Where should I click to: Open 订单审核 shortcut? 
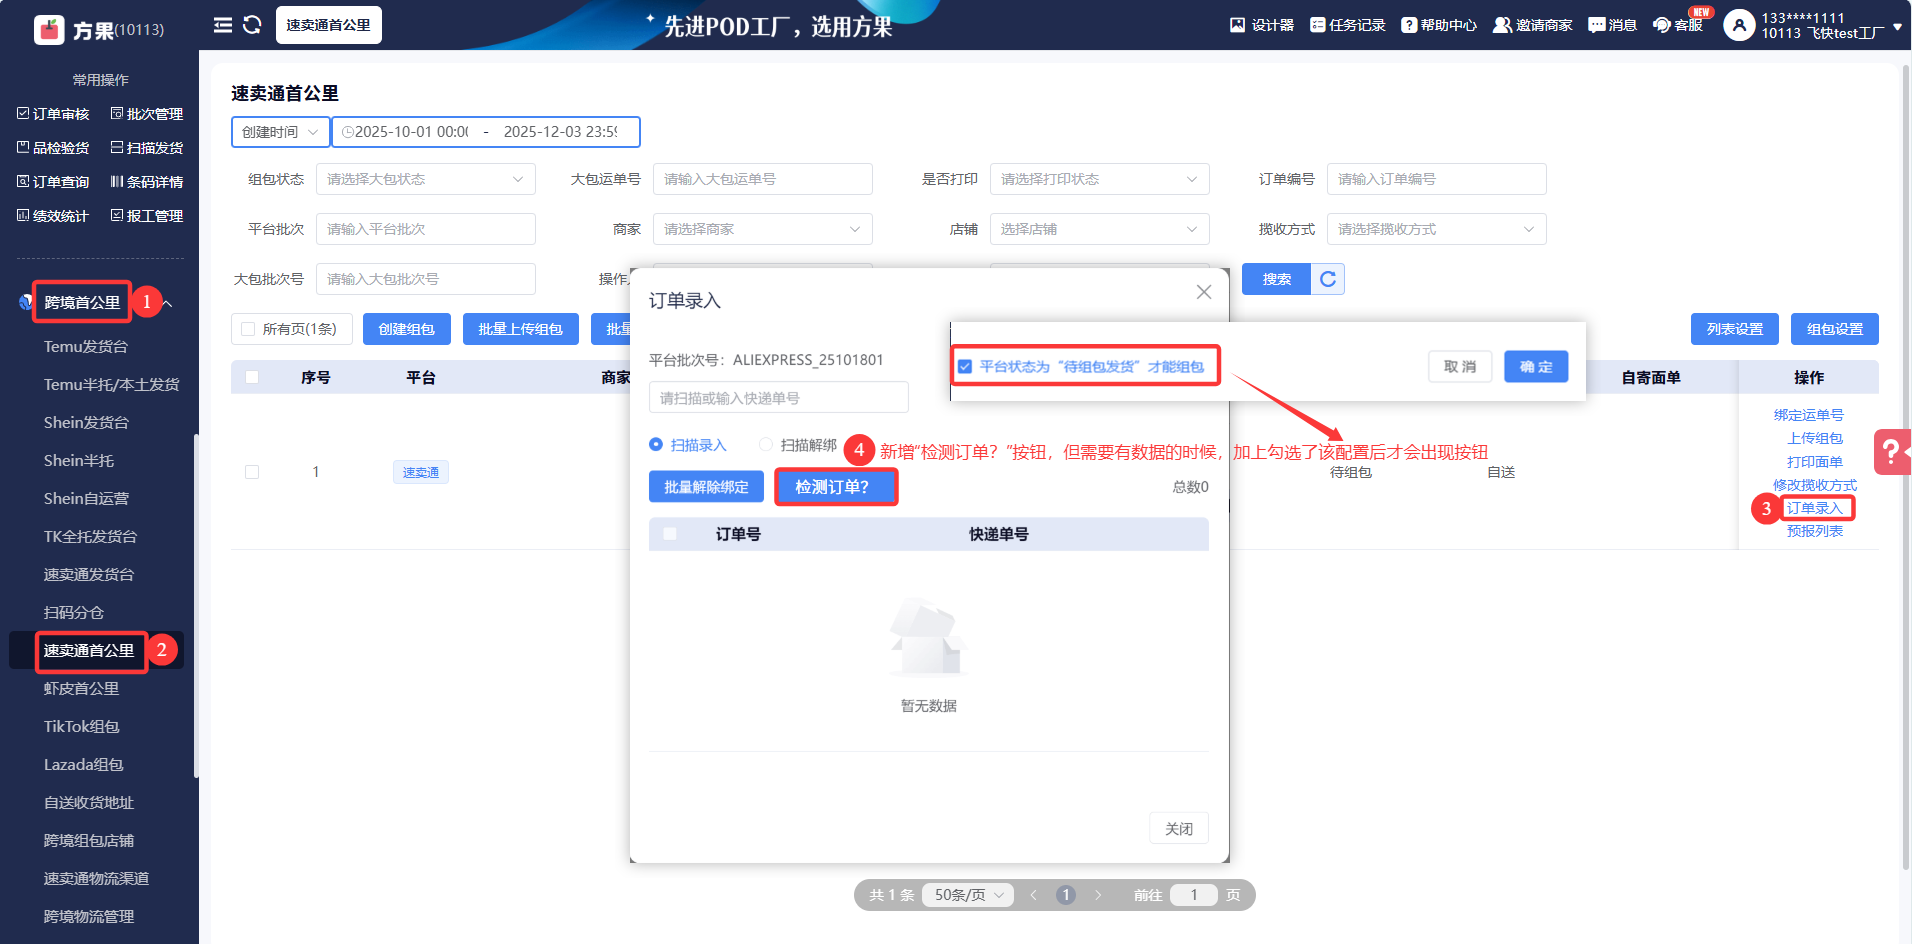click(x=53, y=114)
